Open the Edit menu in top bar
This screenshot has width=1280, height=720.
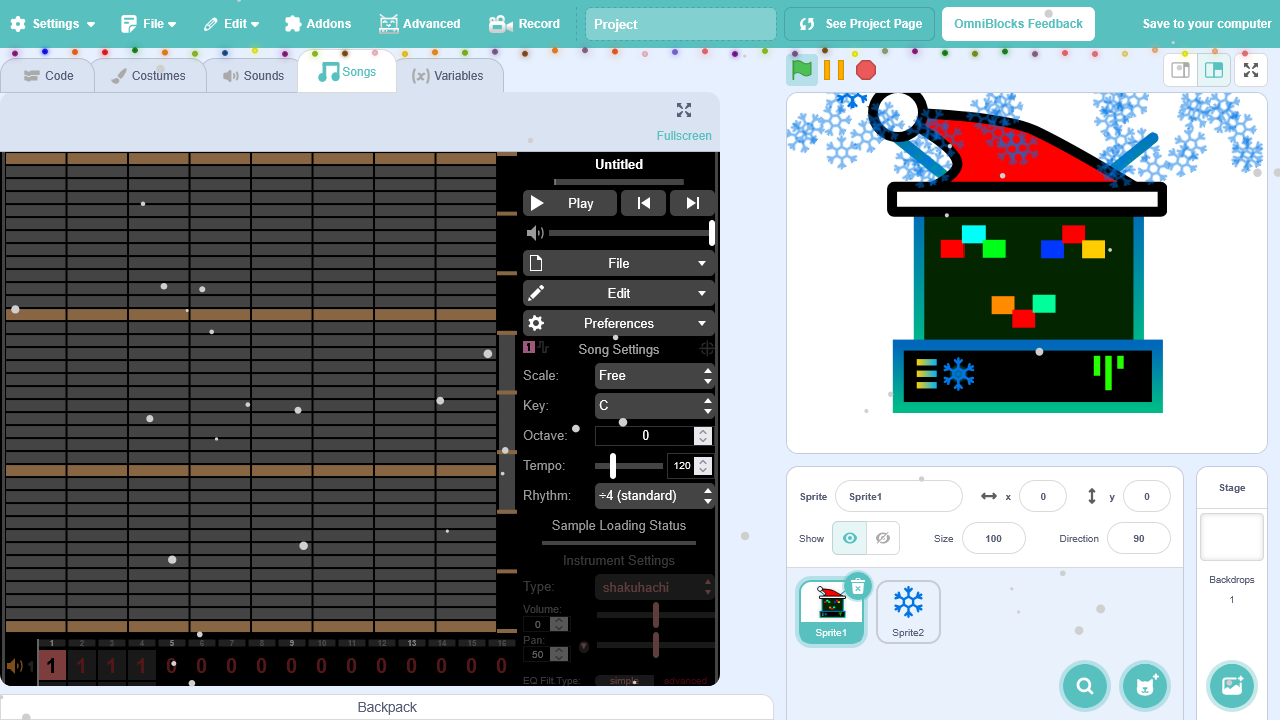(x=231, y=24)
